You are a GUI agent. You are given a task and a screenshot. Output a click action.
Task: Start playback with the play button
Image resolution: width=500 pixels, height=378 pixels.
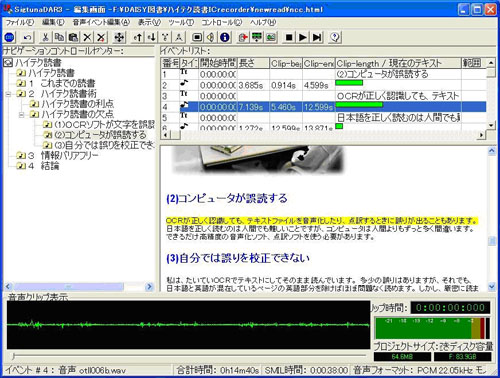click(x=303, y=37)
